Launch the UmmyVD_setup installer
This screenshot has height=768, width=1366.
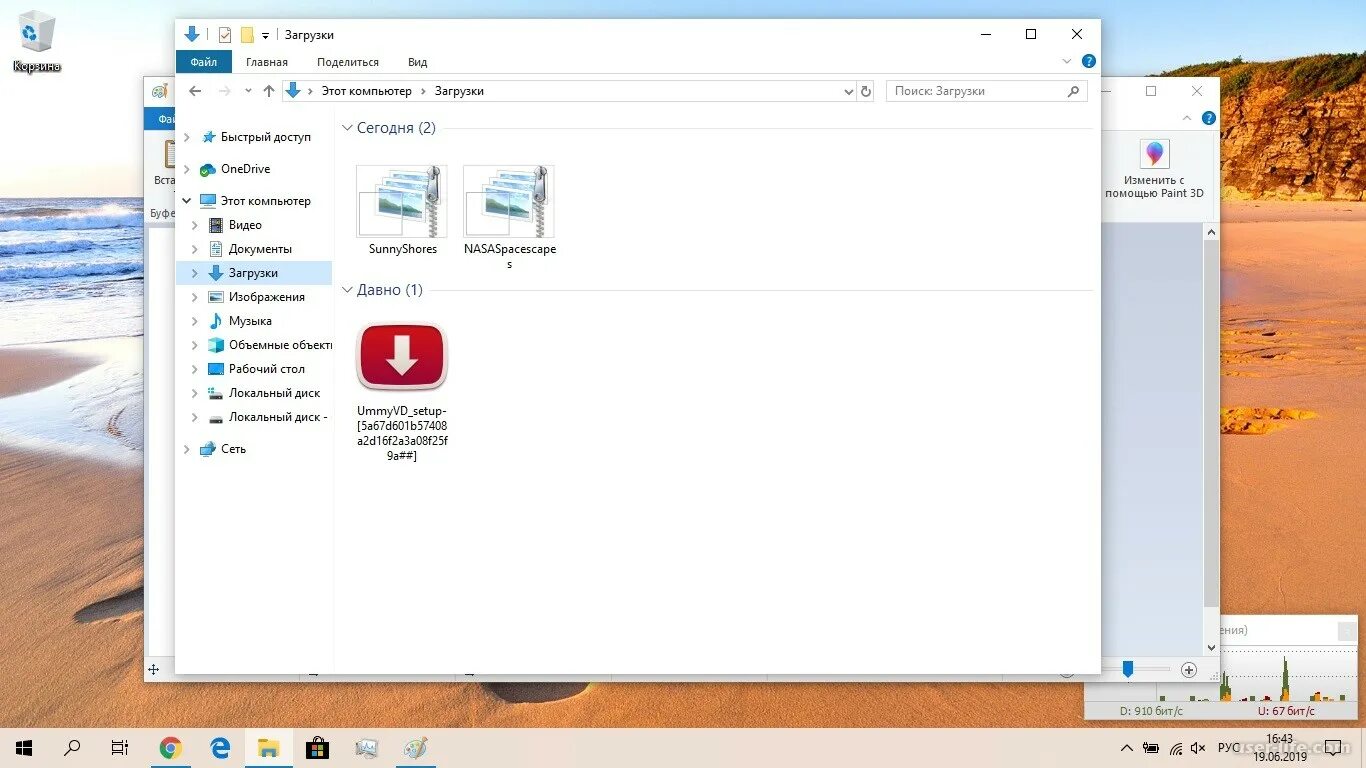tap(401, 355)
